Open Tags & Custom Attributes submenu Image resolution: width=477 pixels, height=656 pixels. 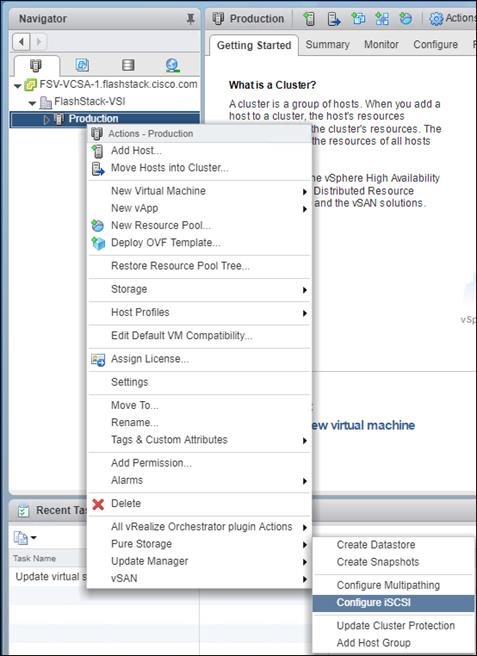(x=199, y=440)
